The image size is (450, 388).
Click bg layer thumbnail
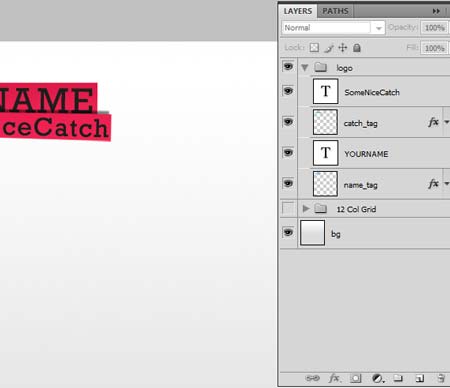coord(312,233)
